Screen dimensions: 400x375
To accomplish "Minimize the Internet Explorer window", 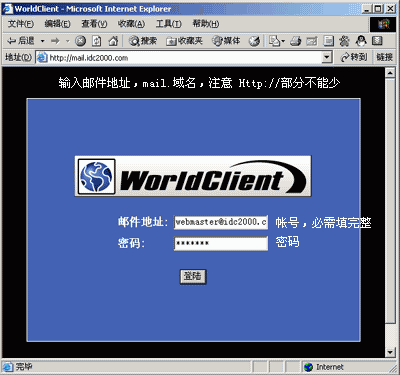I will click(367, 9).
